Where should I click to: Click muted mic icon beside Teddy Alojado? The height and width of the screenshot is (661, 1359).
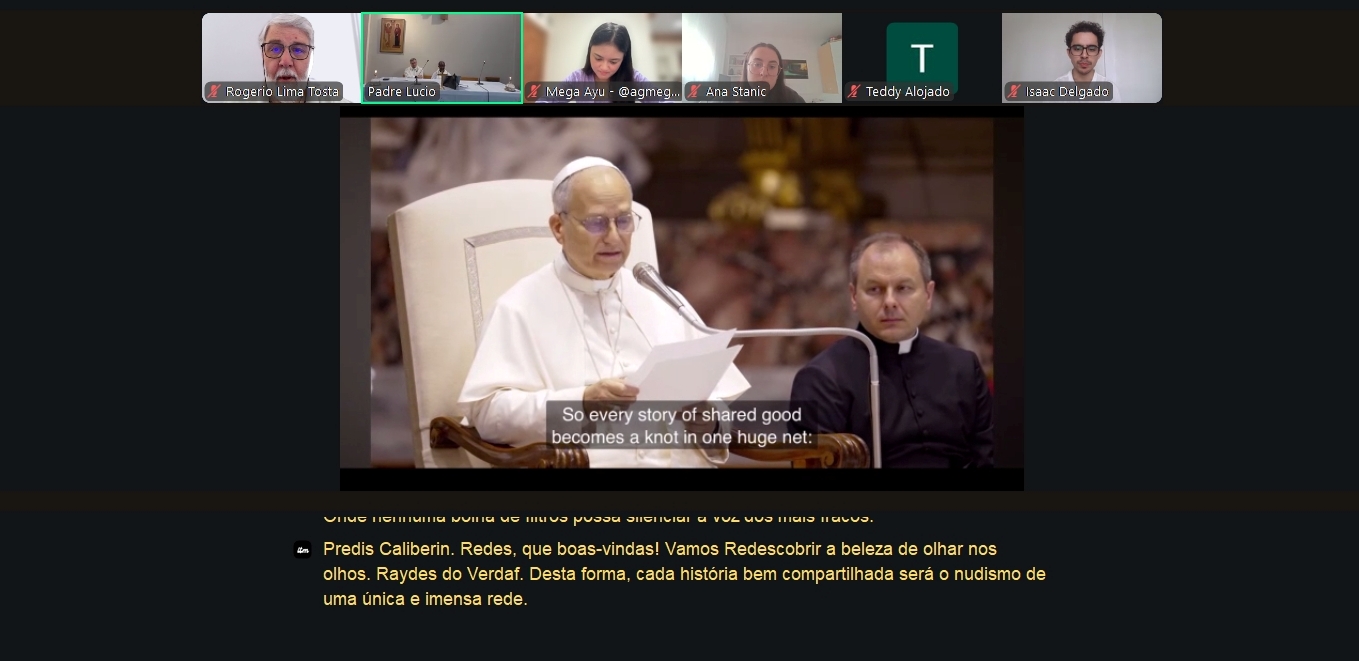(854, 92)
